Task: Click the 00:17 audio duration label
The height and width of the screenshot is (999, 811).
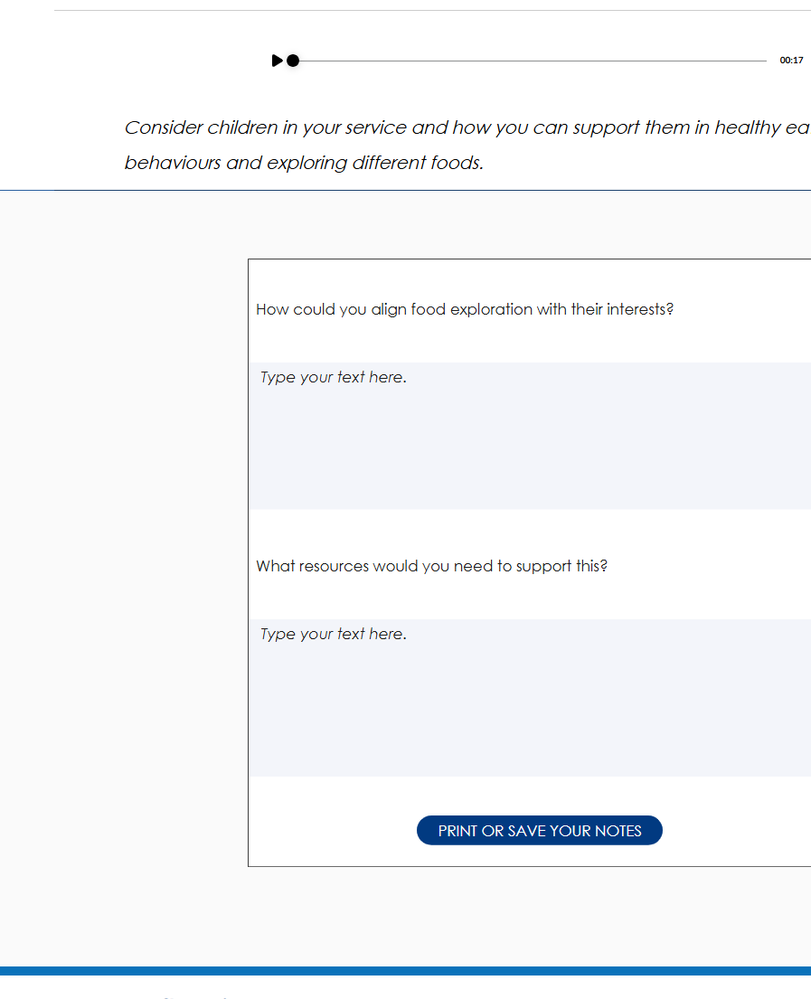Action: click(791, 61)
